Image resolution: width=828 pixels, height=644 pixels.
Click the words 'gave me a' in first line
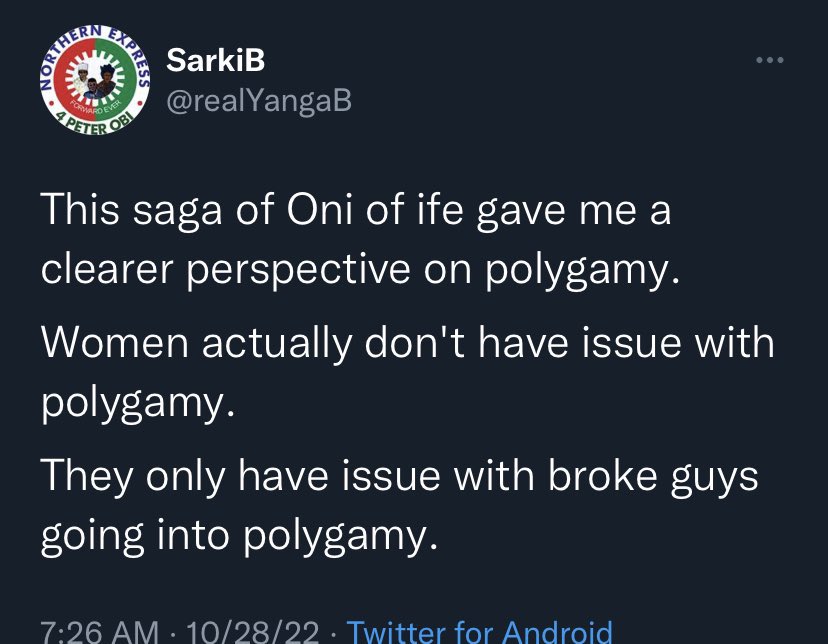point(573,212)
